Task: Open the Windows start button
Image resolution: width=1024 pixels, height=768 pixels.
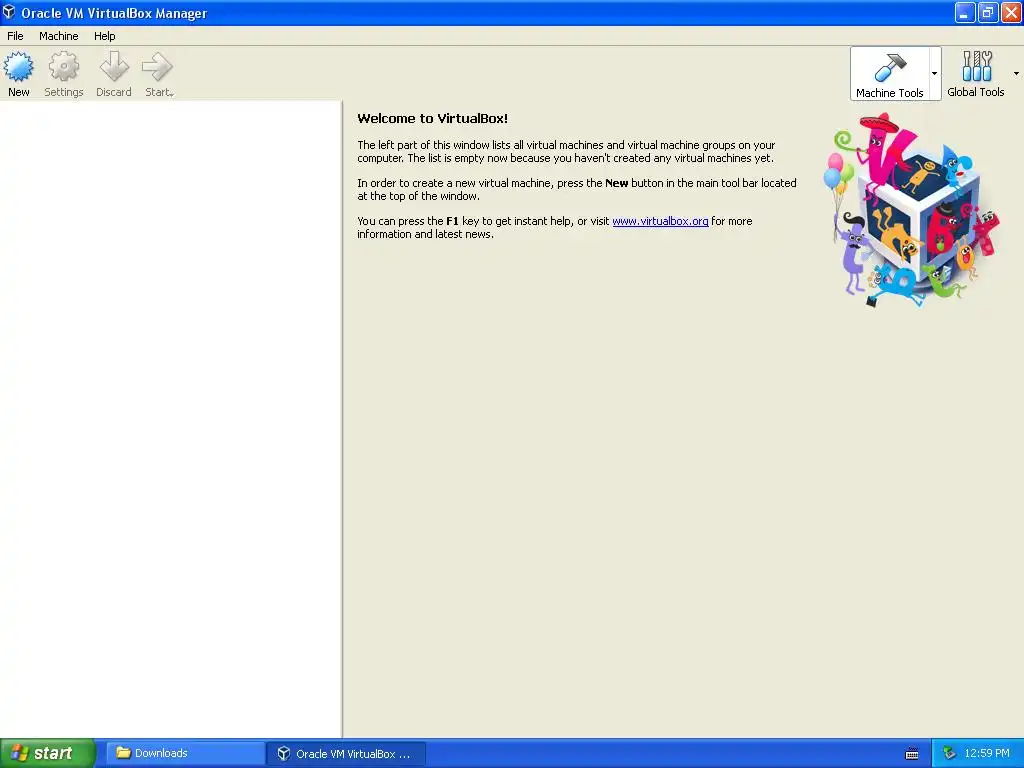Action: coord(48,753)
